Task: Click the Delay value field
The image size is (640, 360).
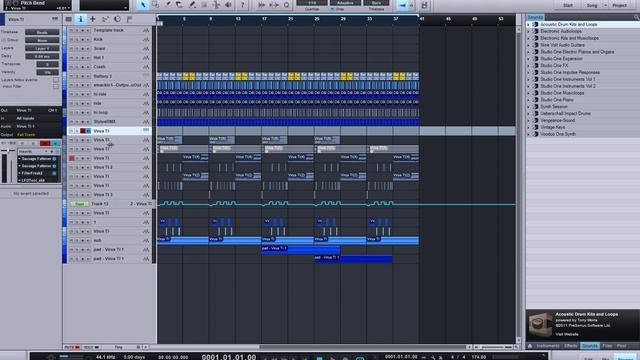Action: pyautogui.click(x=42, y=56)
